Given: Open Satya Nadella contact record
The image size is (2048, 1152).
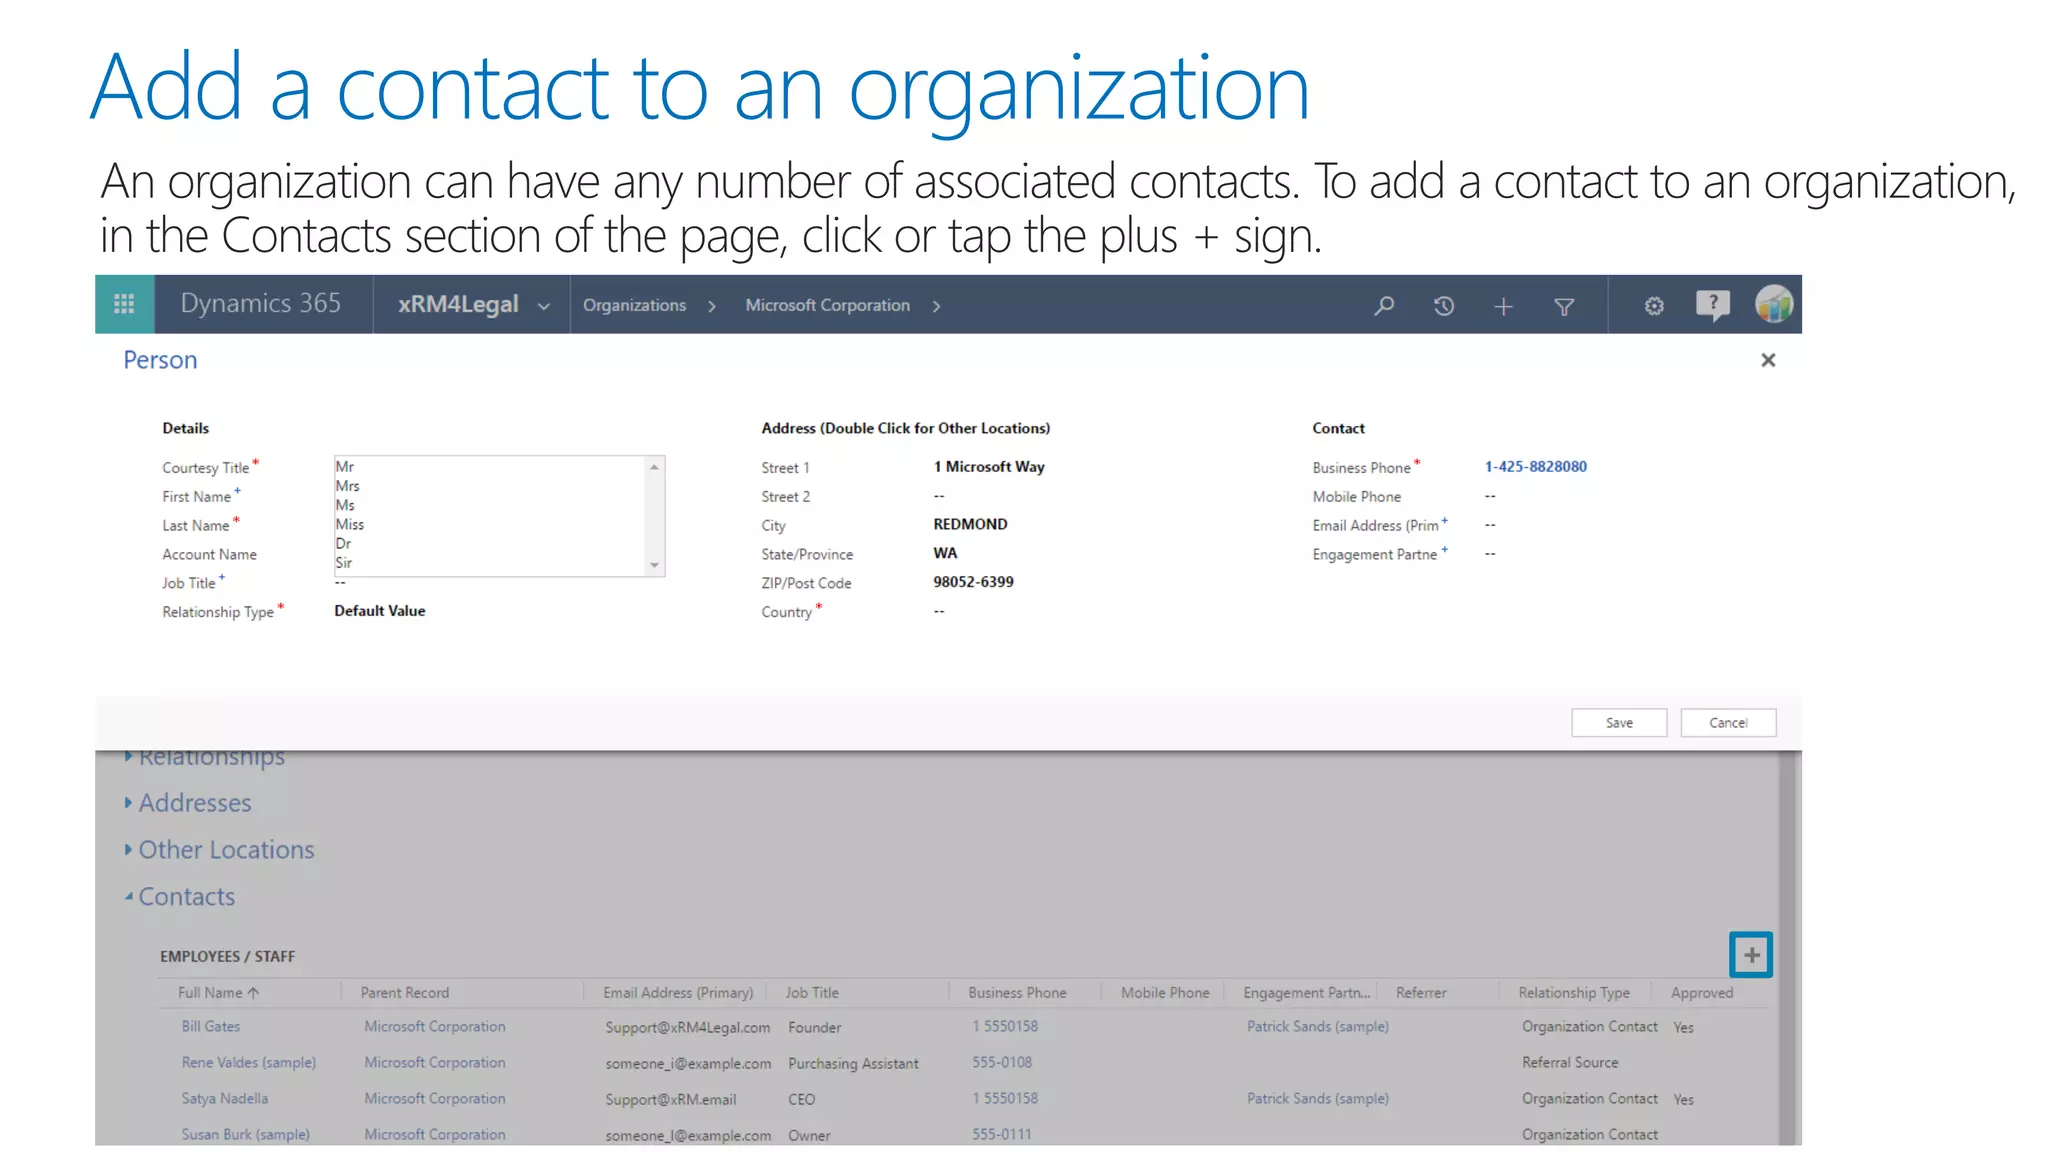Looking at the screenshot, I should 224,1099.
